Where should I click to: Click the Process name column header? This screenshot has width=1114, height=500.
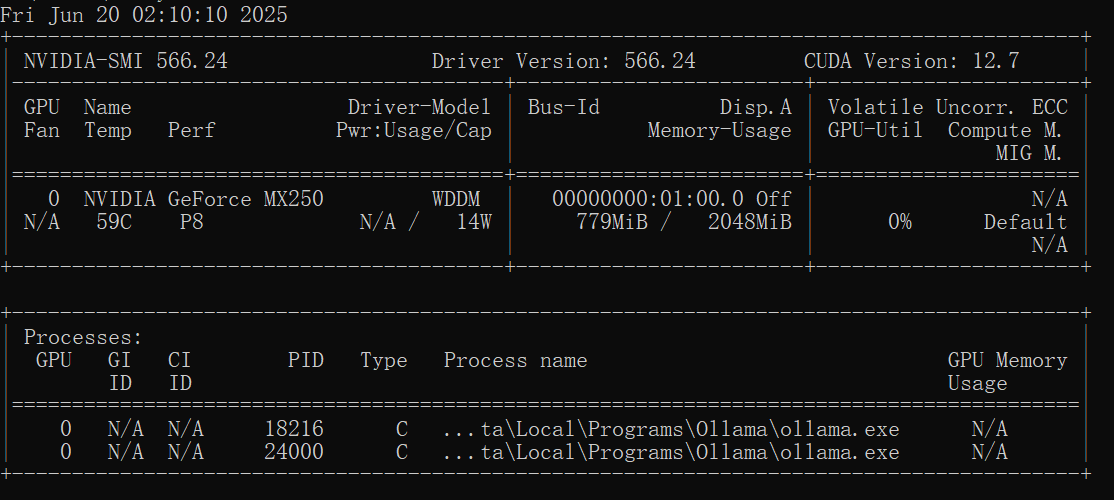[516, 361]
